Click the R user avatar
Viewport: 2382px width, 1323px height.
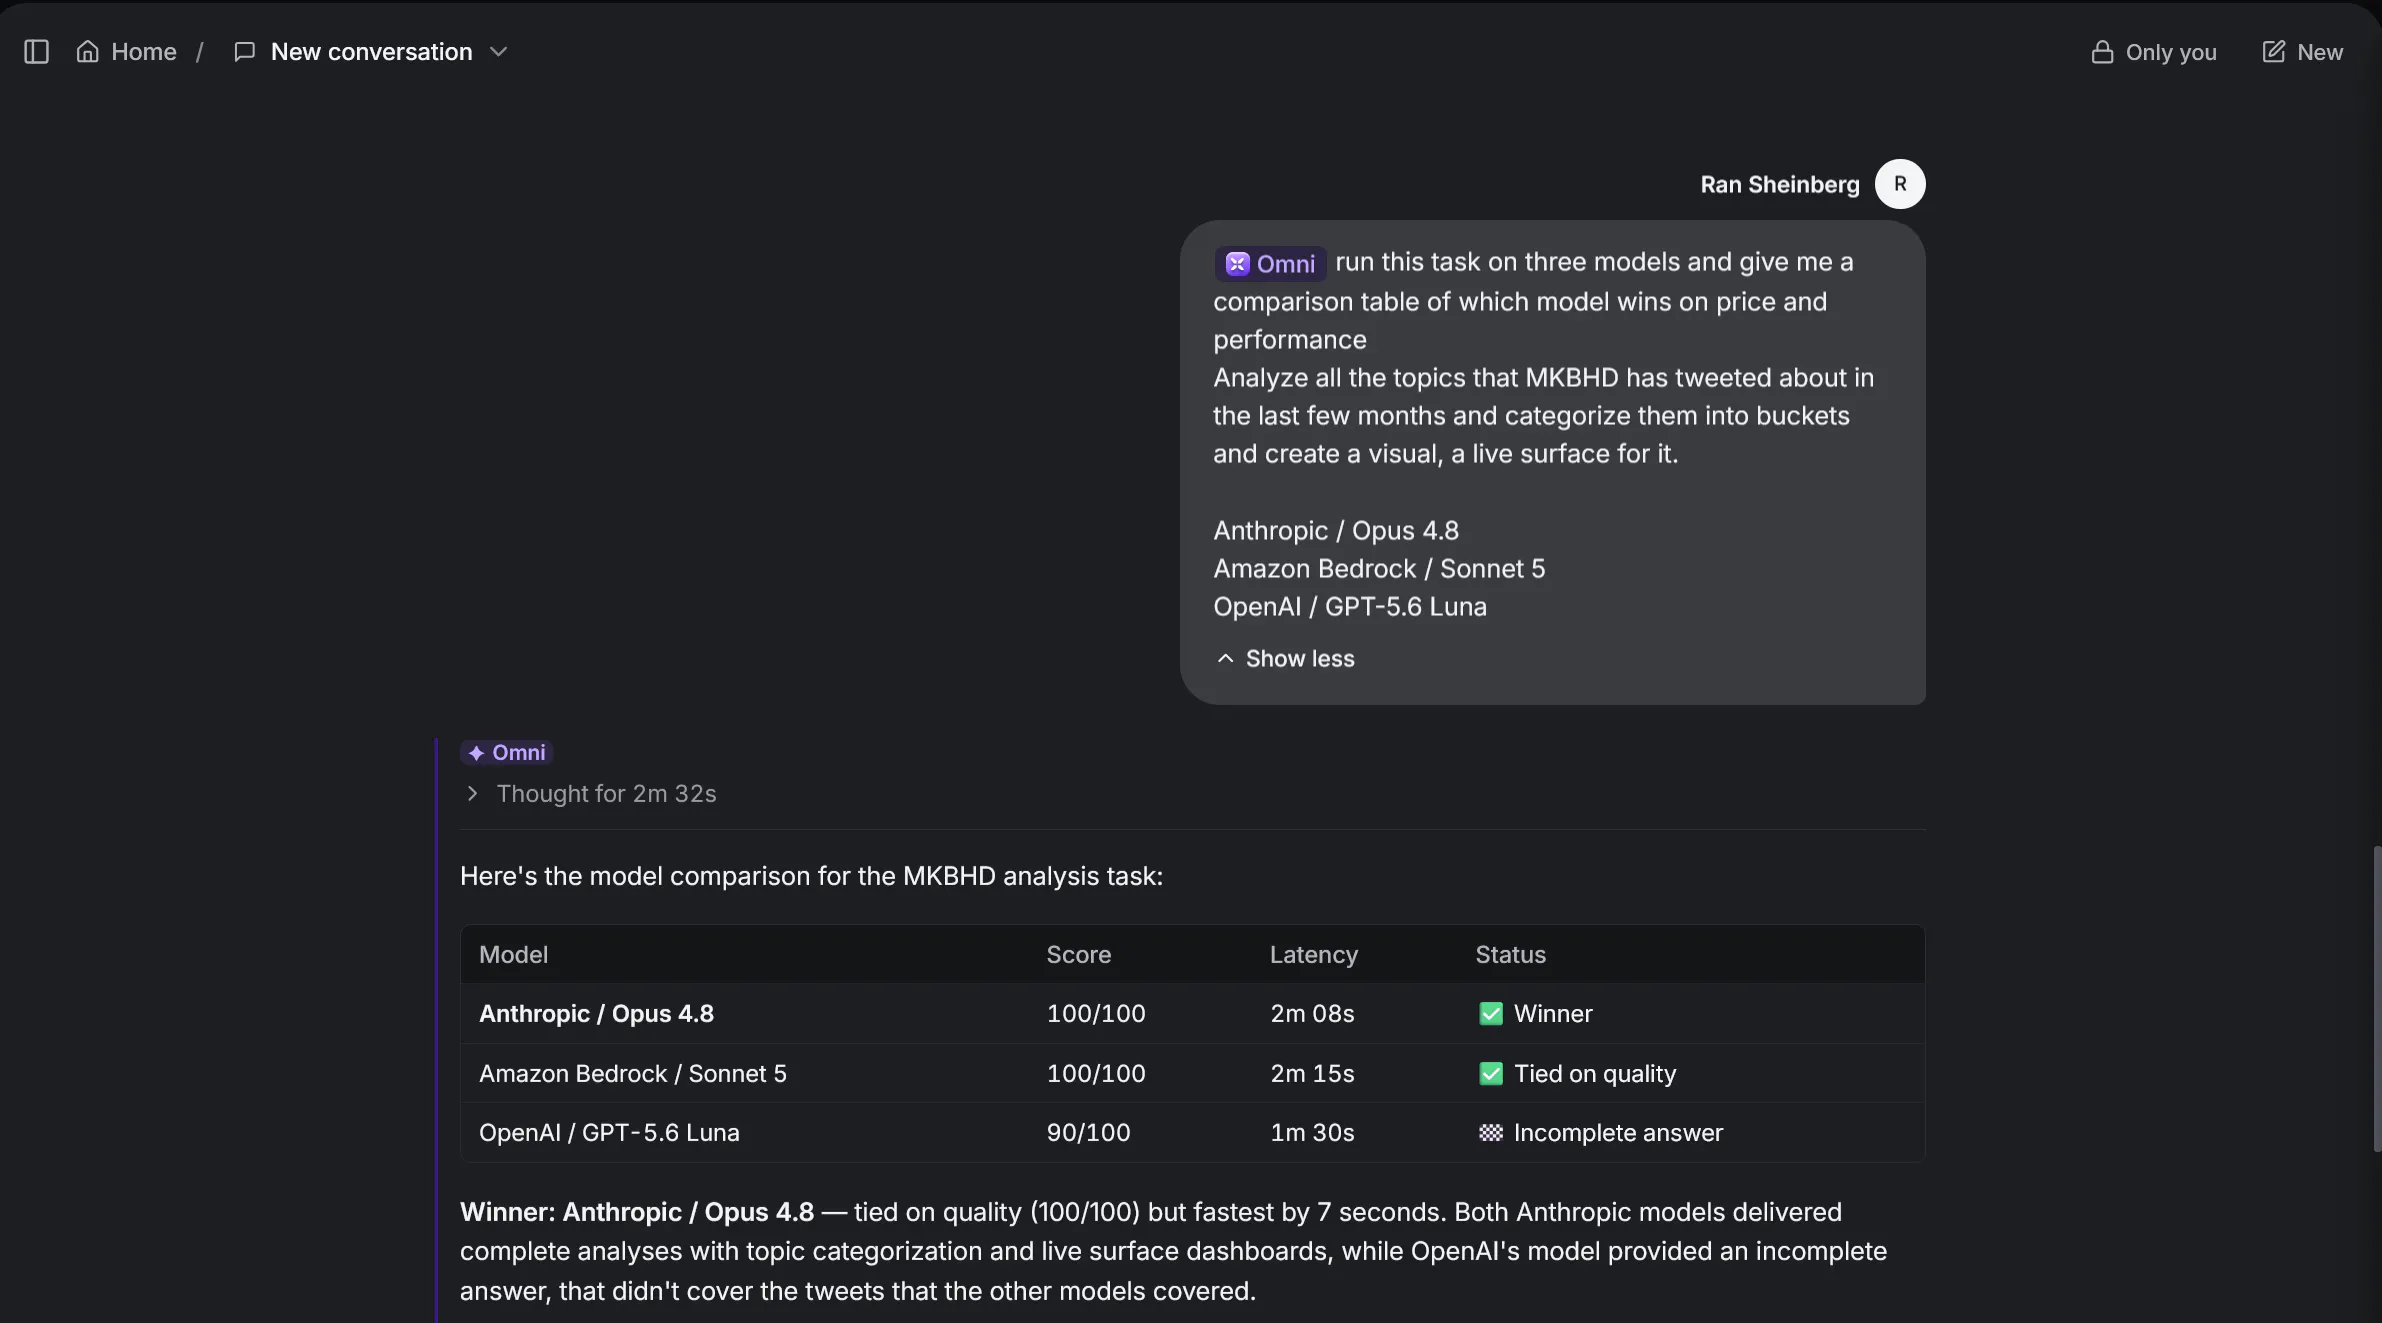coord(1899,184)
